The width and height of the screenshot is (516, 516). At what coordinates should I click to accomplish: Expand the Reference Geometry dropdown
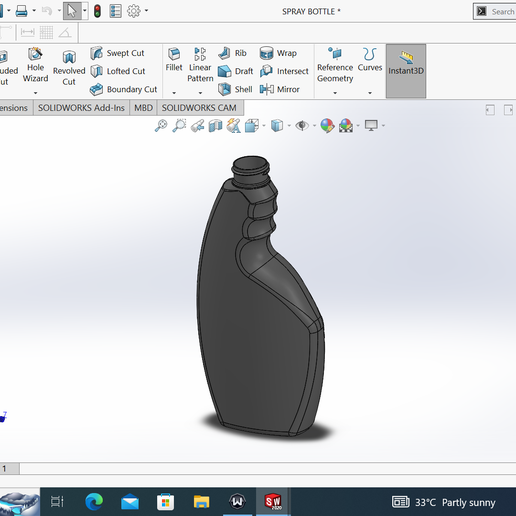click(335, 93)
